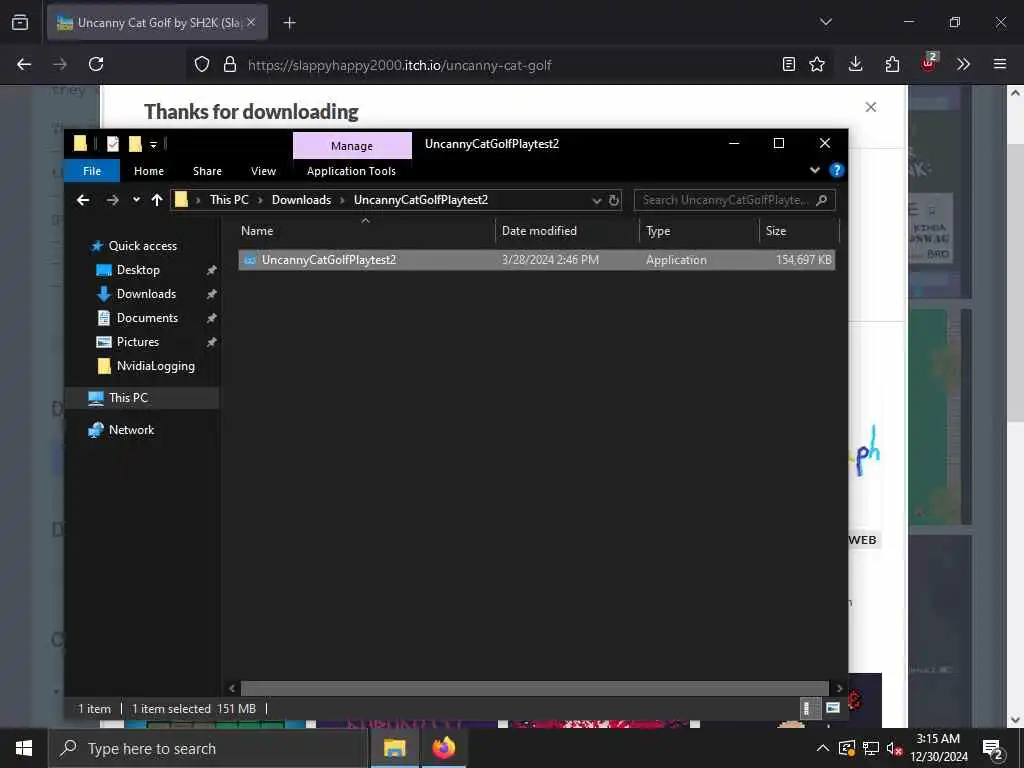Open Windows notification center
This screenshot has width=1024, height=768.
[x=993, y=750]
